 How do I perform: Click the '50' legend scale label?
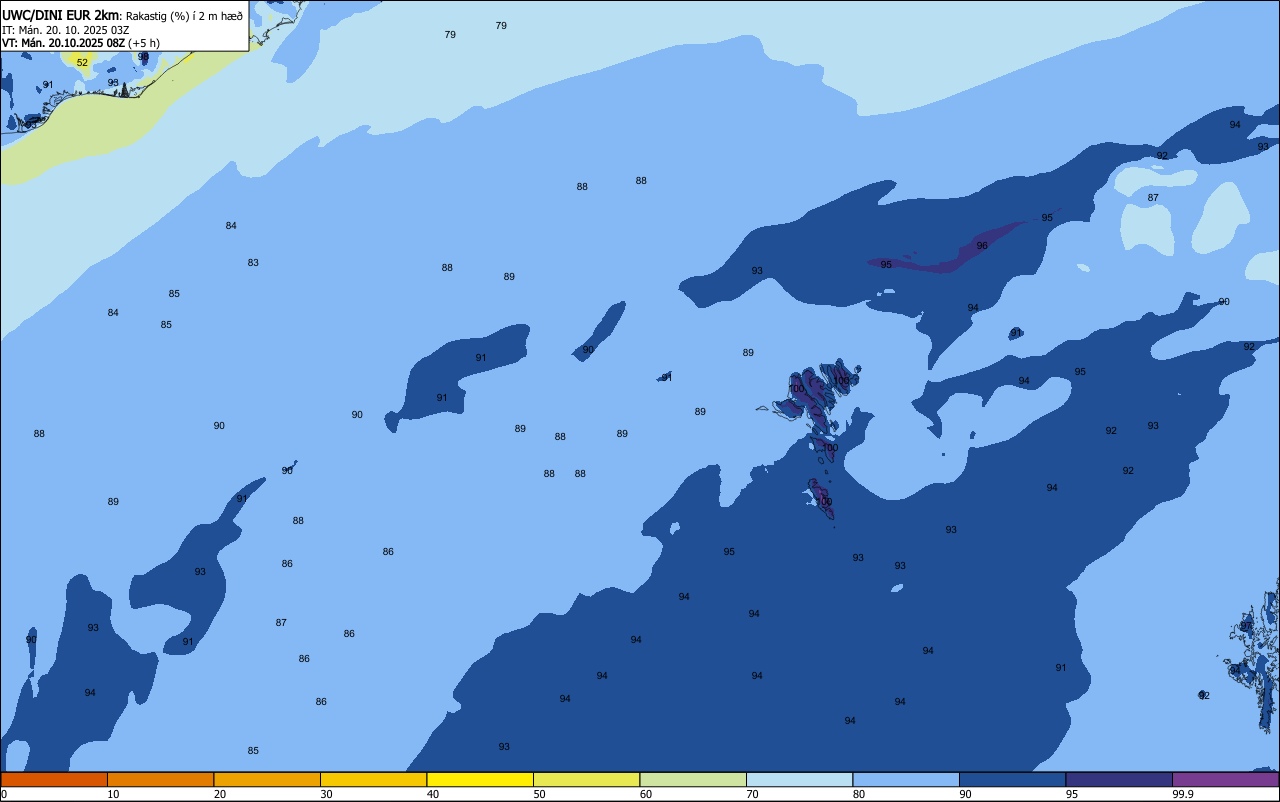539,794
